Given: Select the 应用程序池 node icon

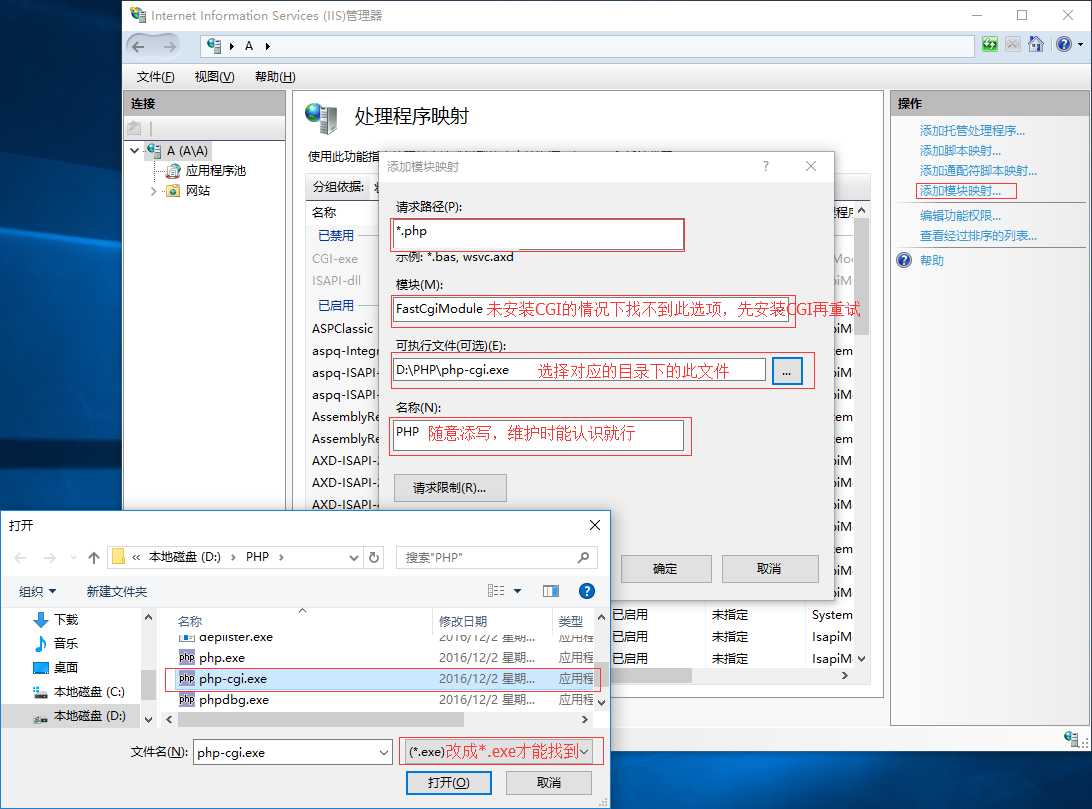Looking at the screenshot, I should pos(173,171).
